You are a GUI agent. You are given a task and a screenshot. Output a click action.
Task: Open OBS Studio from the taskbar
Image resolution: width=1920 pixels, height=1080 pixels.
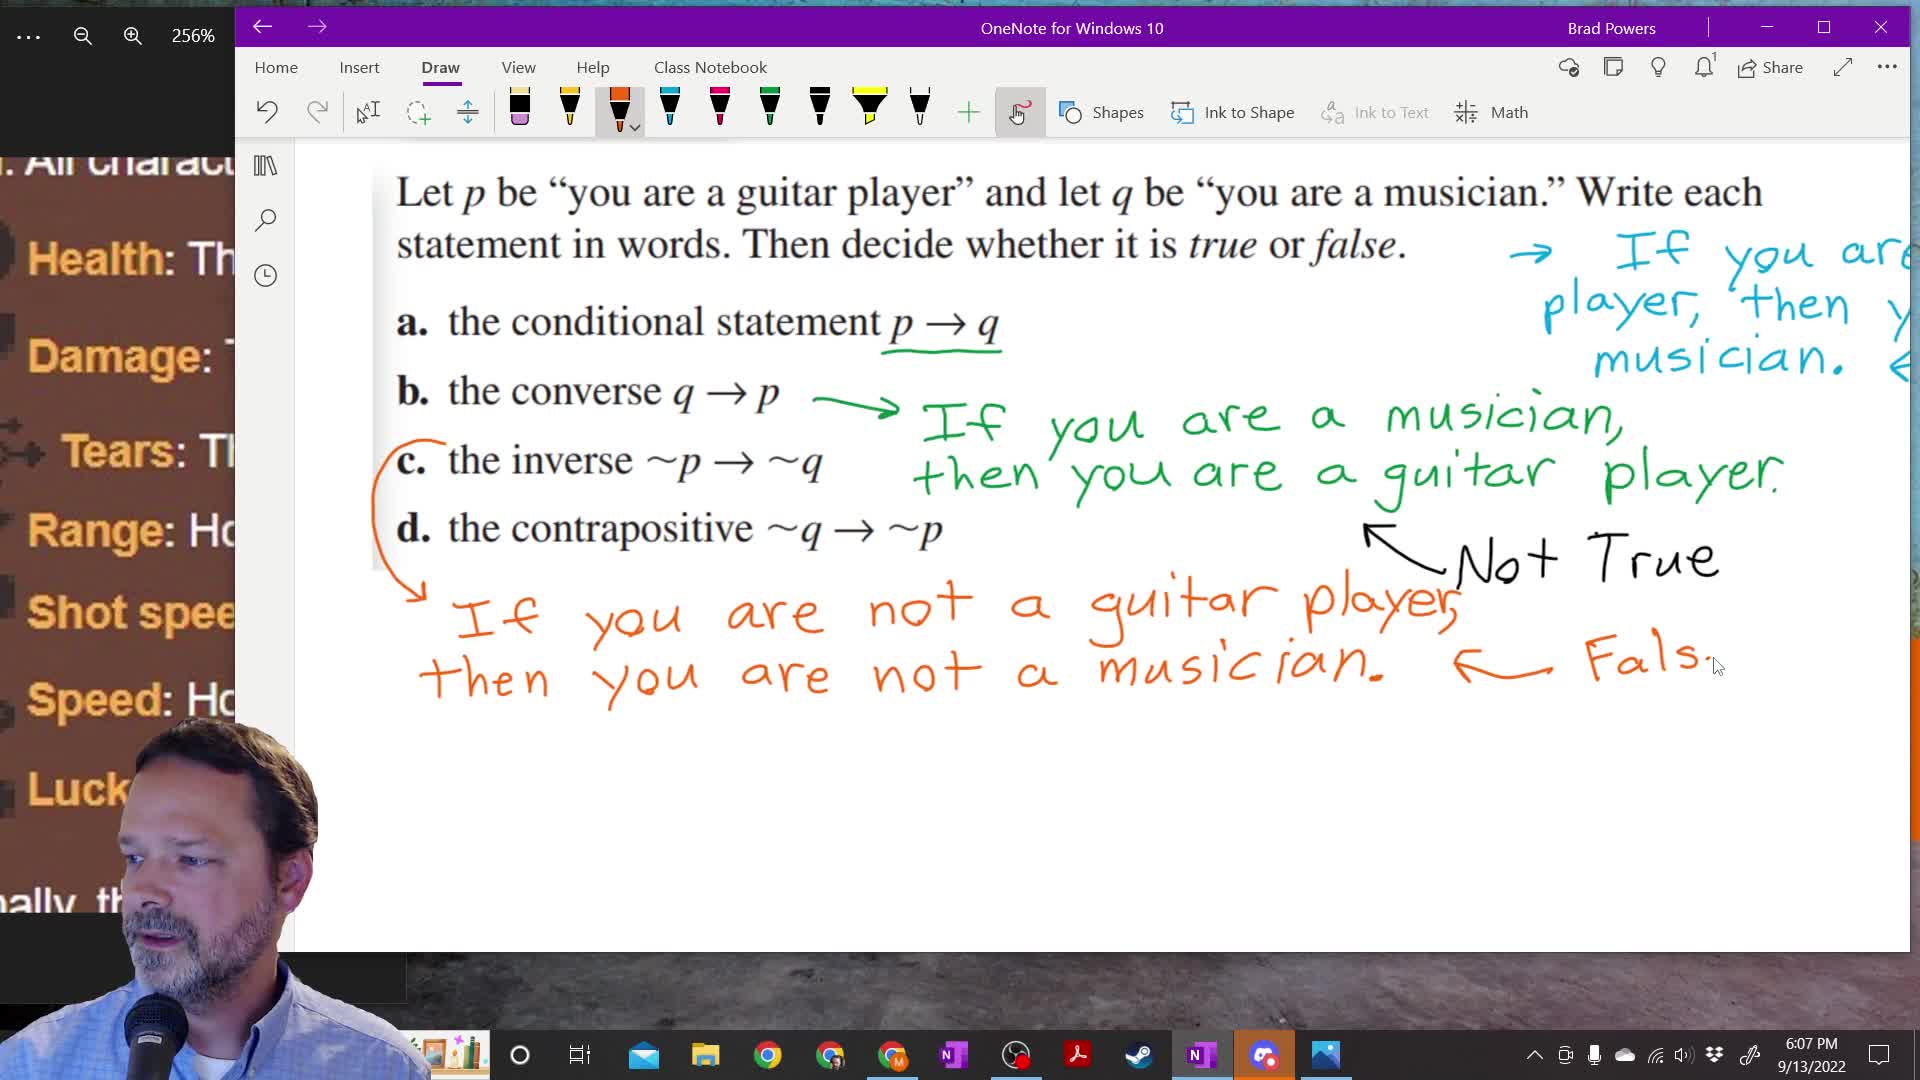[1016, 1055]
